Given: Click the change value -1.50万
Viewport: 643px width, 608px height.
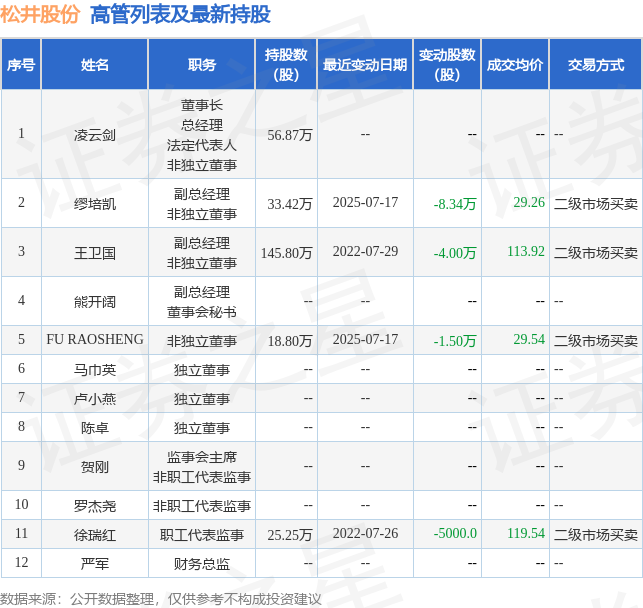Looking at the screenshot, I should click(x=455, y=341).
